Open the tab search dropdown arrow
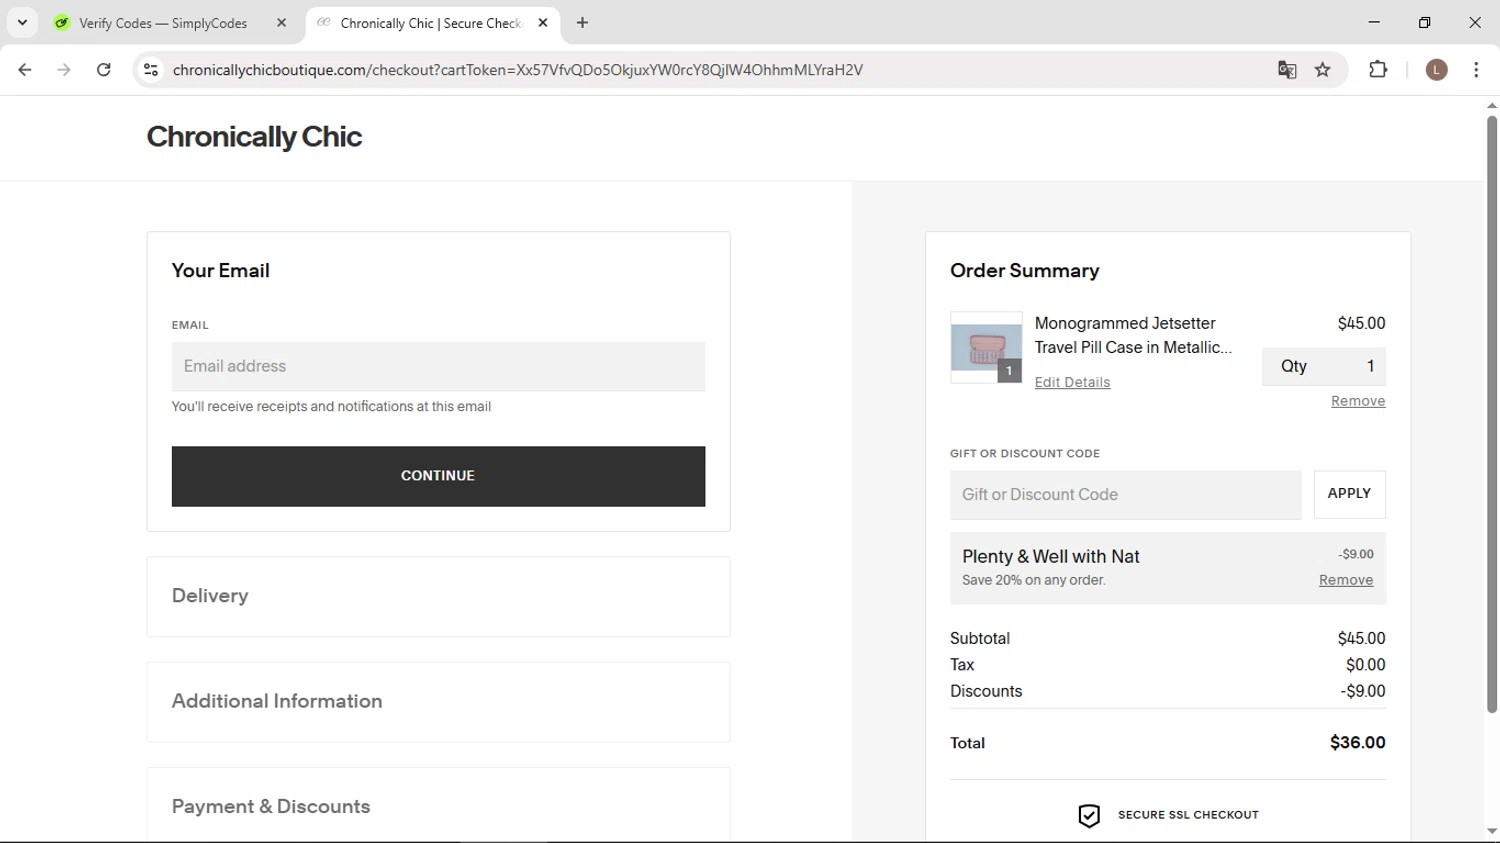 (22, 22)
